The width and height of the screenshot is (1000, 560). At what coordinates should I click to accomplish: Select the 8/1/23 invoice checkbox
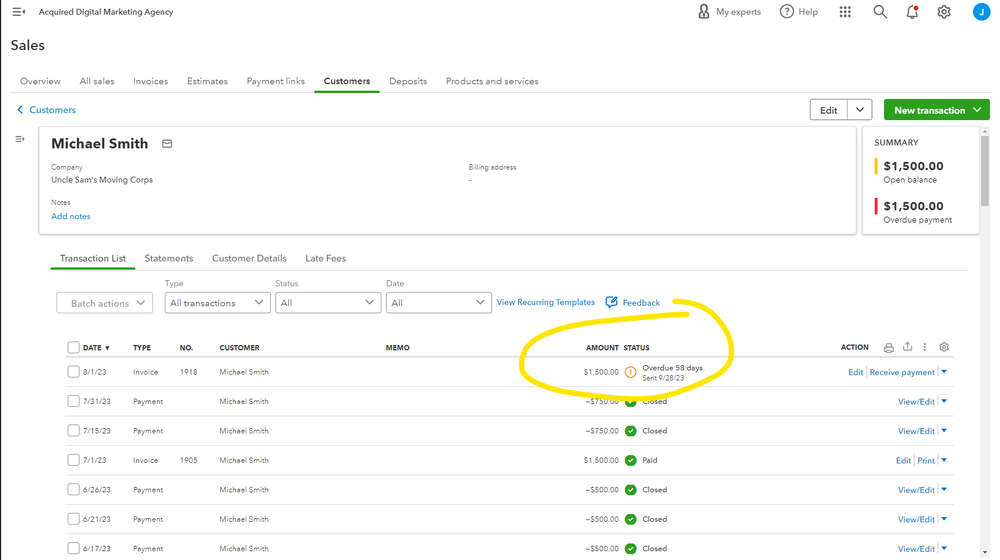tap(73, 372)
